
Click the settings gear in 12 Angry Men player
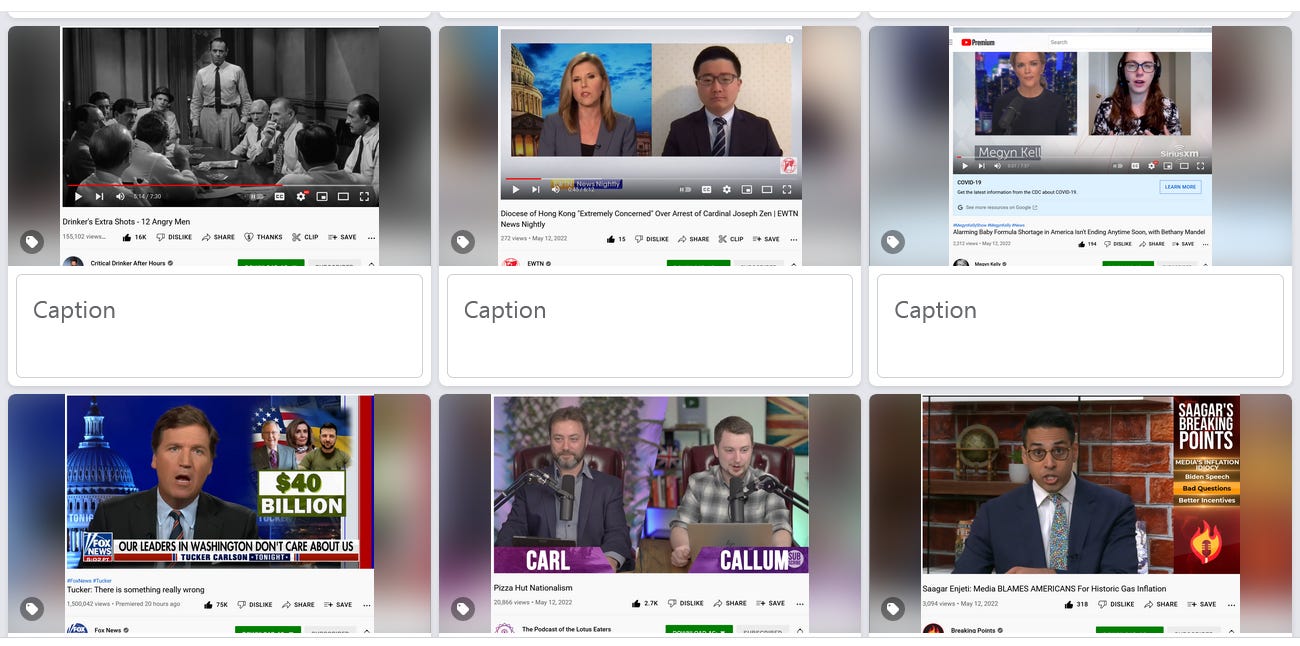(x=301, y=196)
